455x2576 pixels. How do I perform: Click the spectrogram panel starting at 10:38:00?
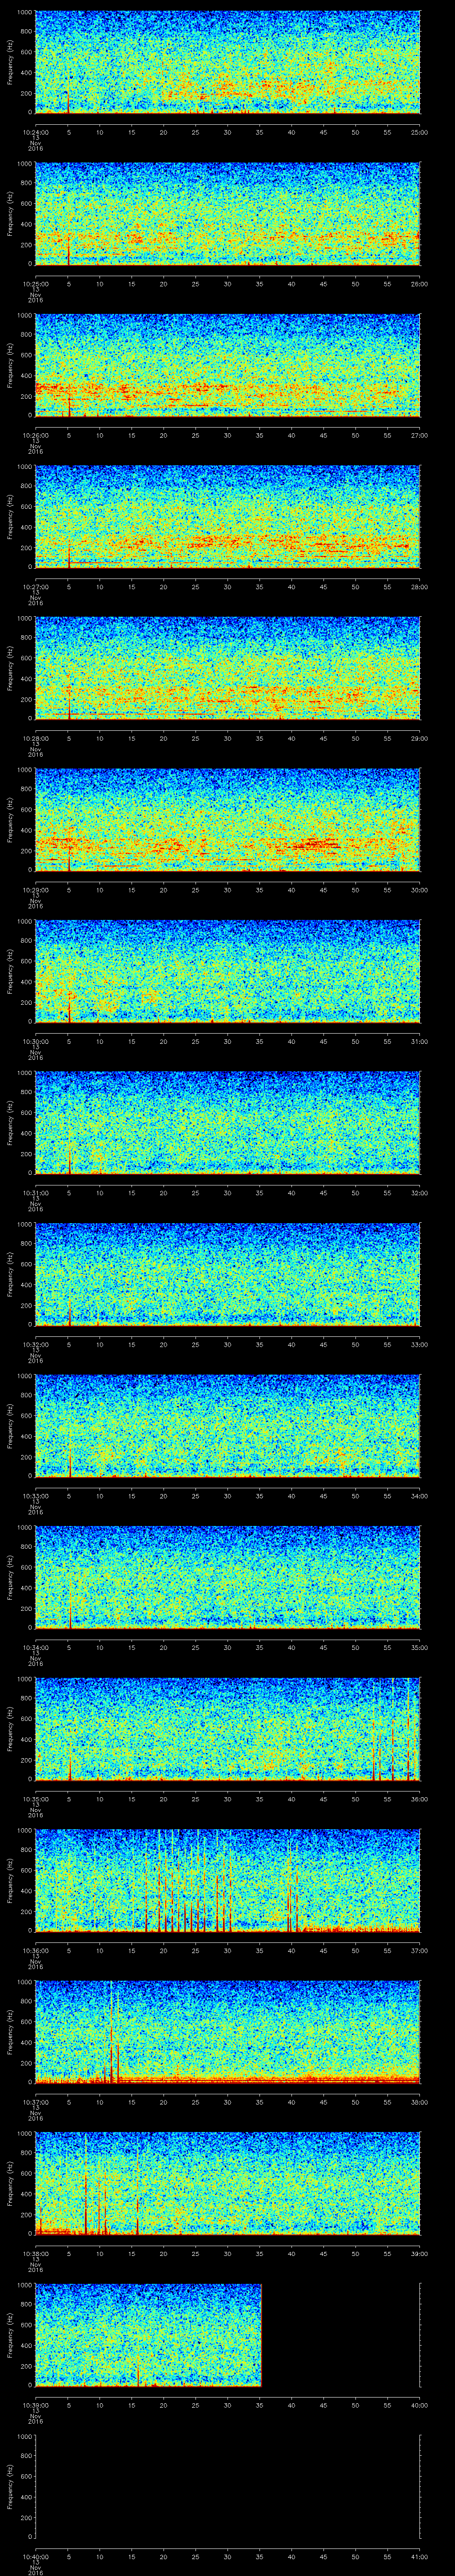[228, 2183]
